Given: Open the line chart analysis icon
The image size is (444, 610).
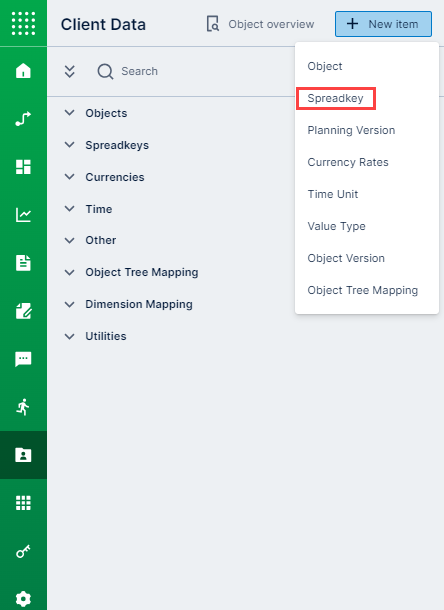Looking at the screenshot, I should point(23,215).
